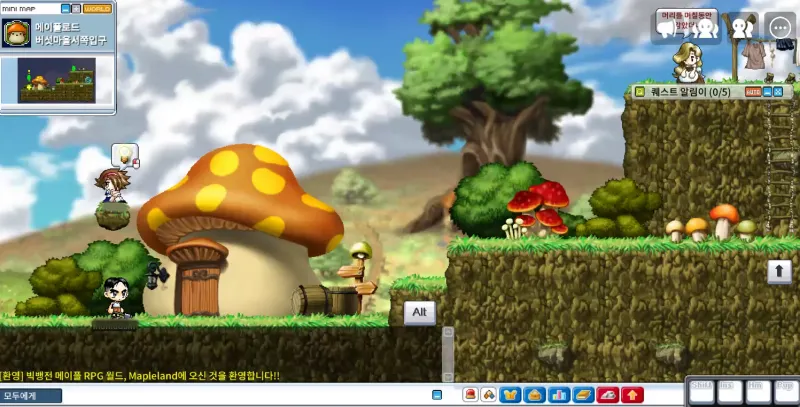
Task: Open the three-dots more menu
Action: (780, 28)
